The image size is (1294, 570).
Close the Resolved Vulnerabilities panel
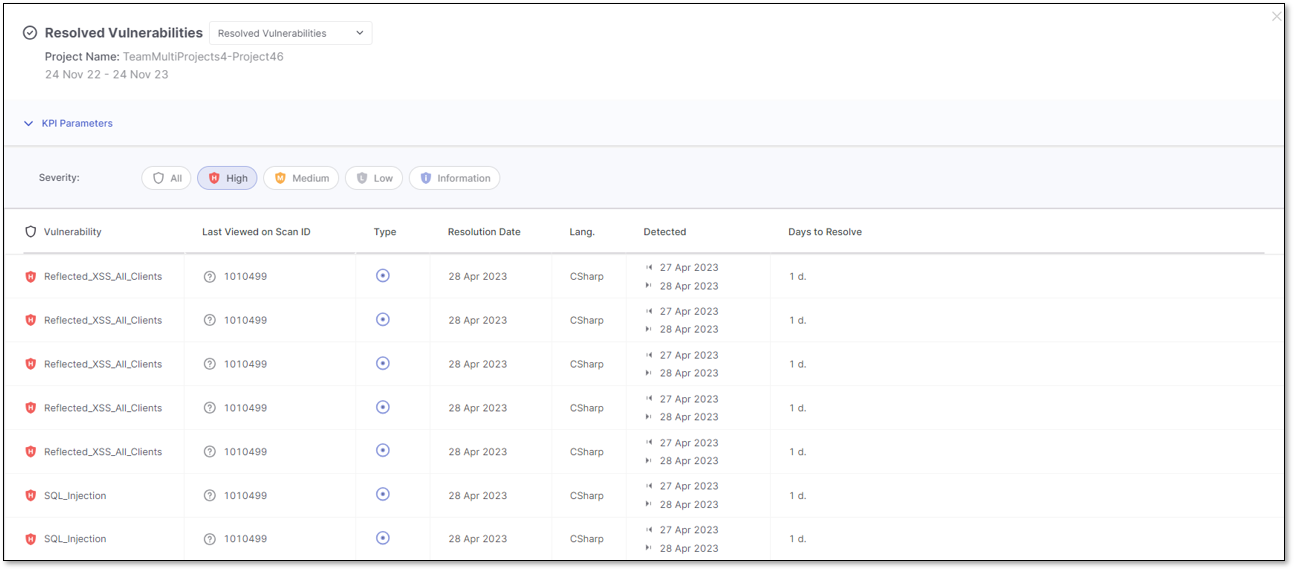(x=1276, y=17)
